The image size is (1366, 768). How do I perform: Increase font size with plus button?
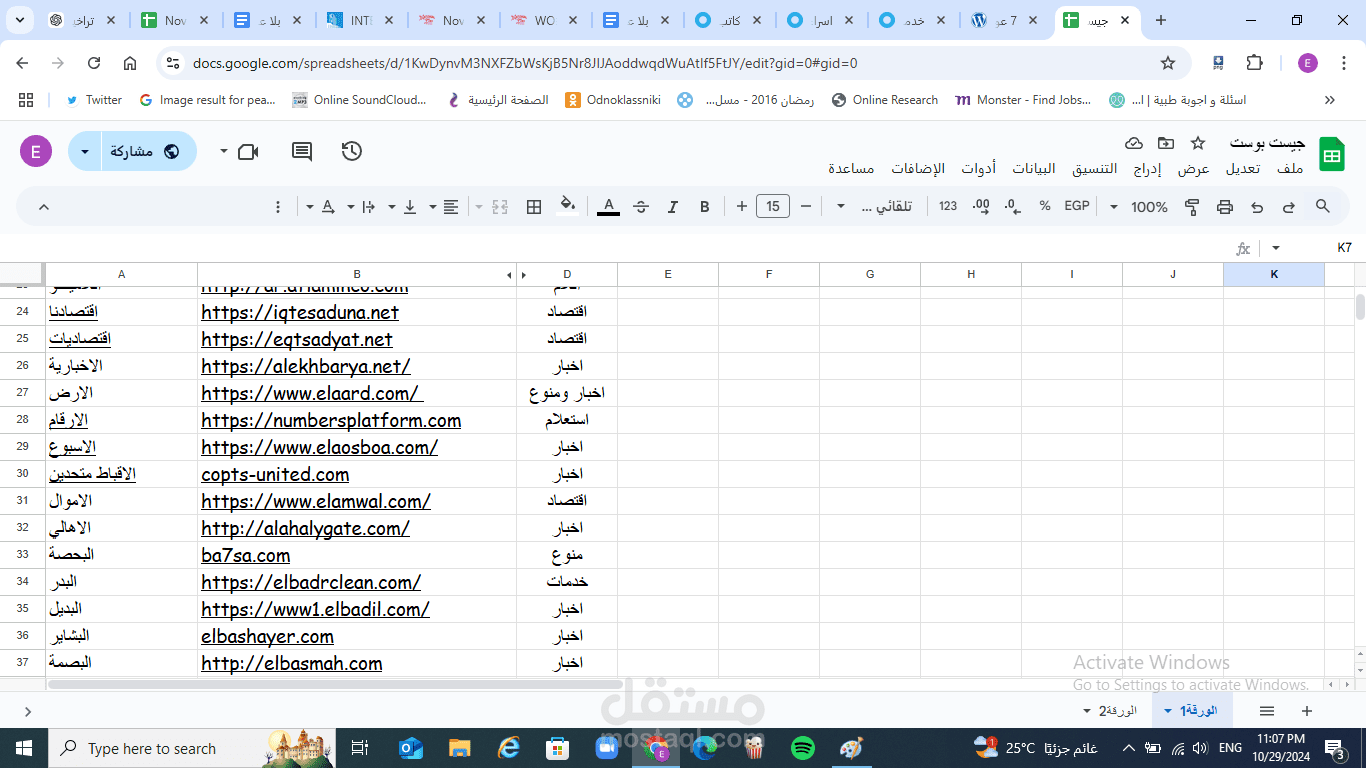pos(742,207)
